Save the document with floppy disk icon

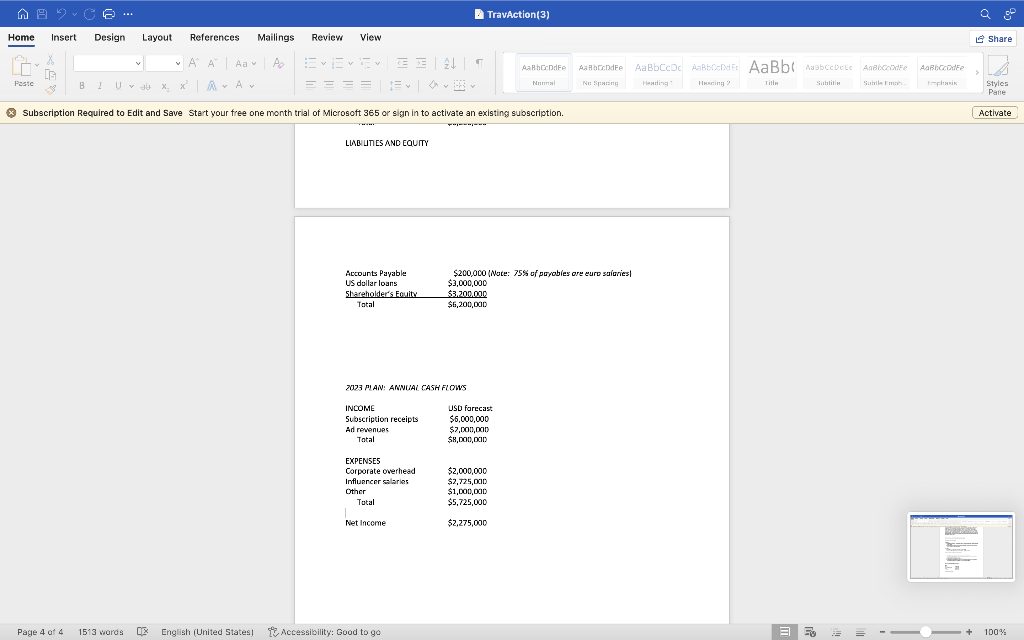[x=42, y=14]
